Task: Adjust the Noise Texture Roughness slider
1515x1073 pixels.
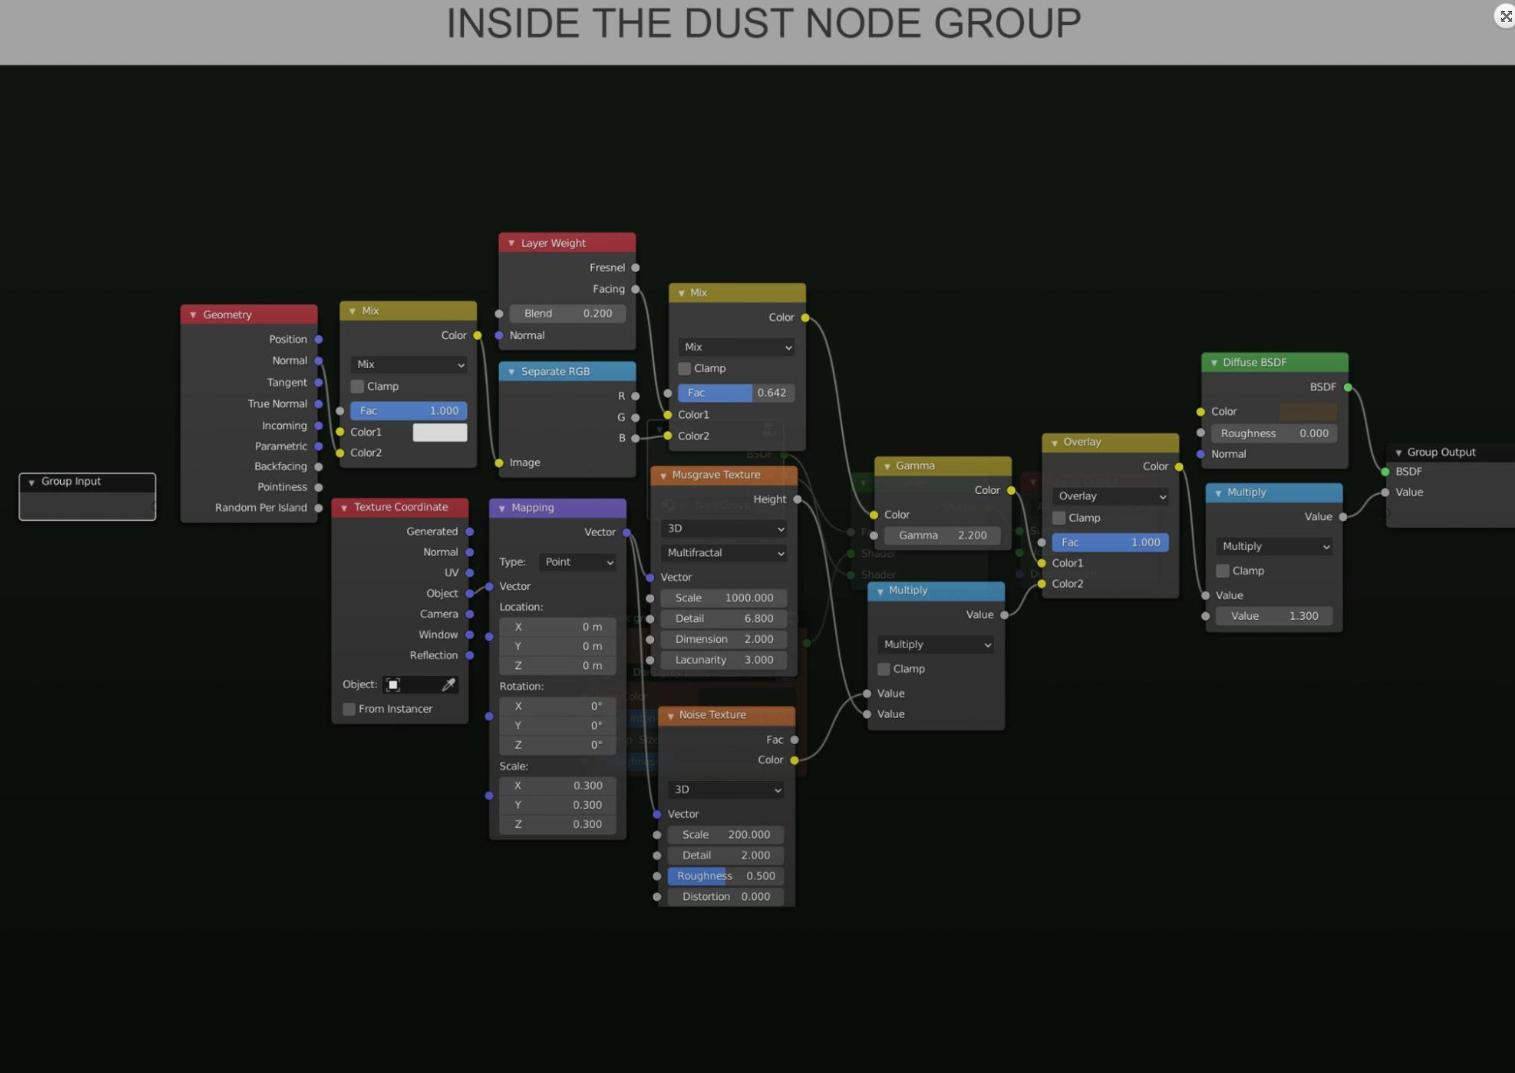Action: tap(725, 876)
